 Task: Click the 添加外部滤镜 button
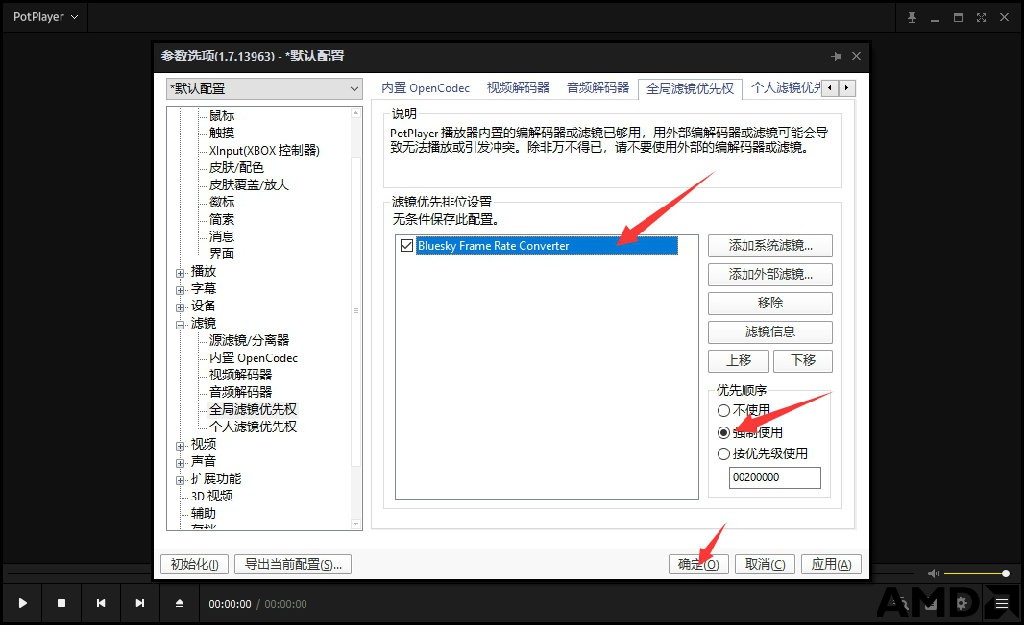point(770,274)
